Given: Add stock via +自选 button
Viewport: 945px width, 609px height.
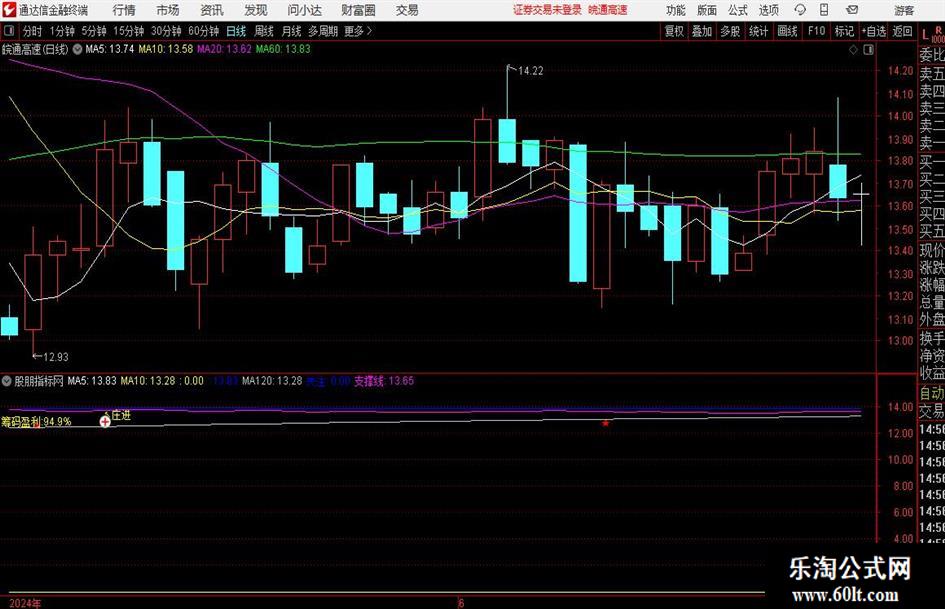Looking at the screenshot, I should pyautogui.click(x=874, y=31).
